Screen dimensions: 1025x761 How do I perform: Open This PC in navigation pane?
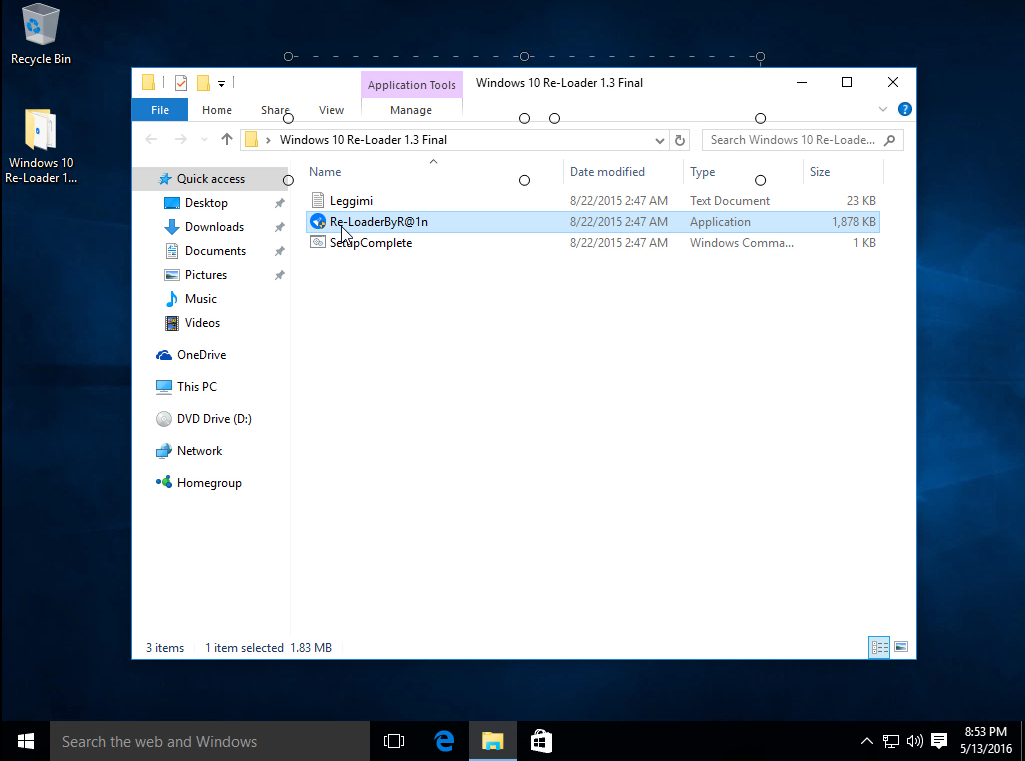(196, 387)
